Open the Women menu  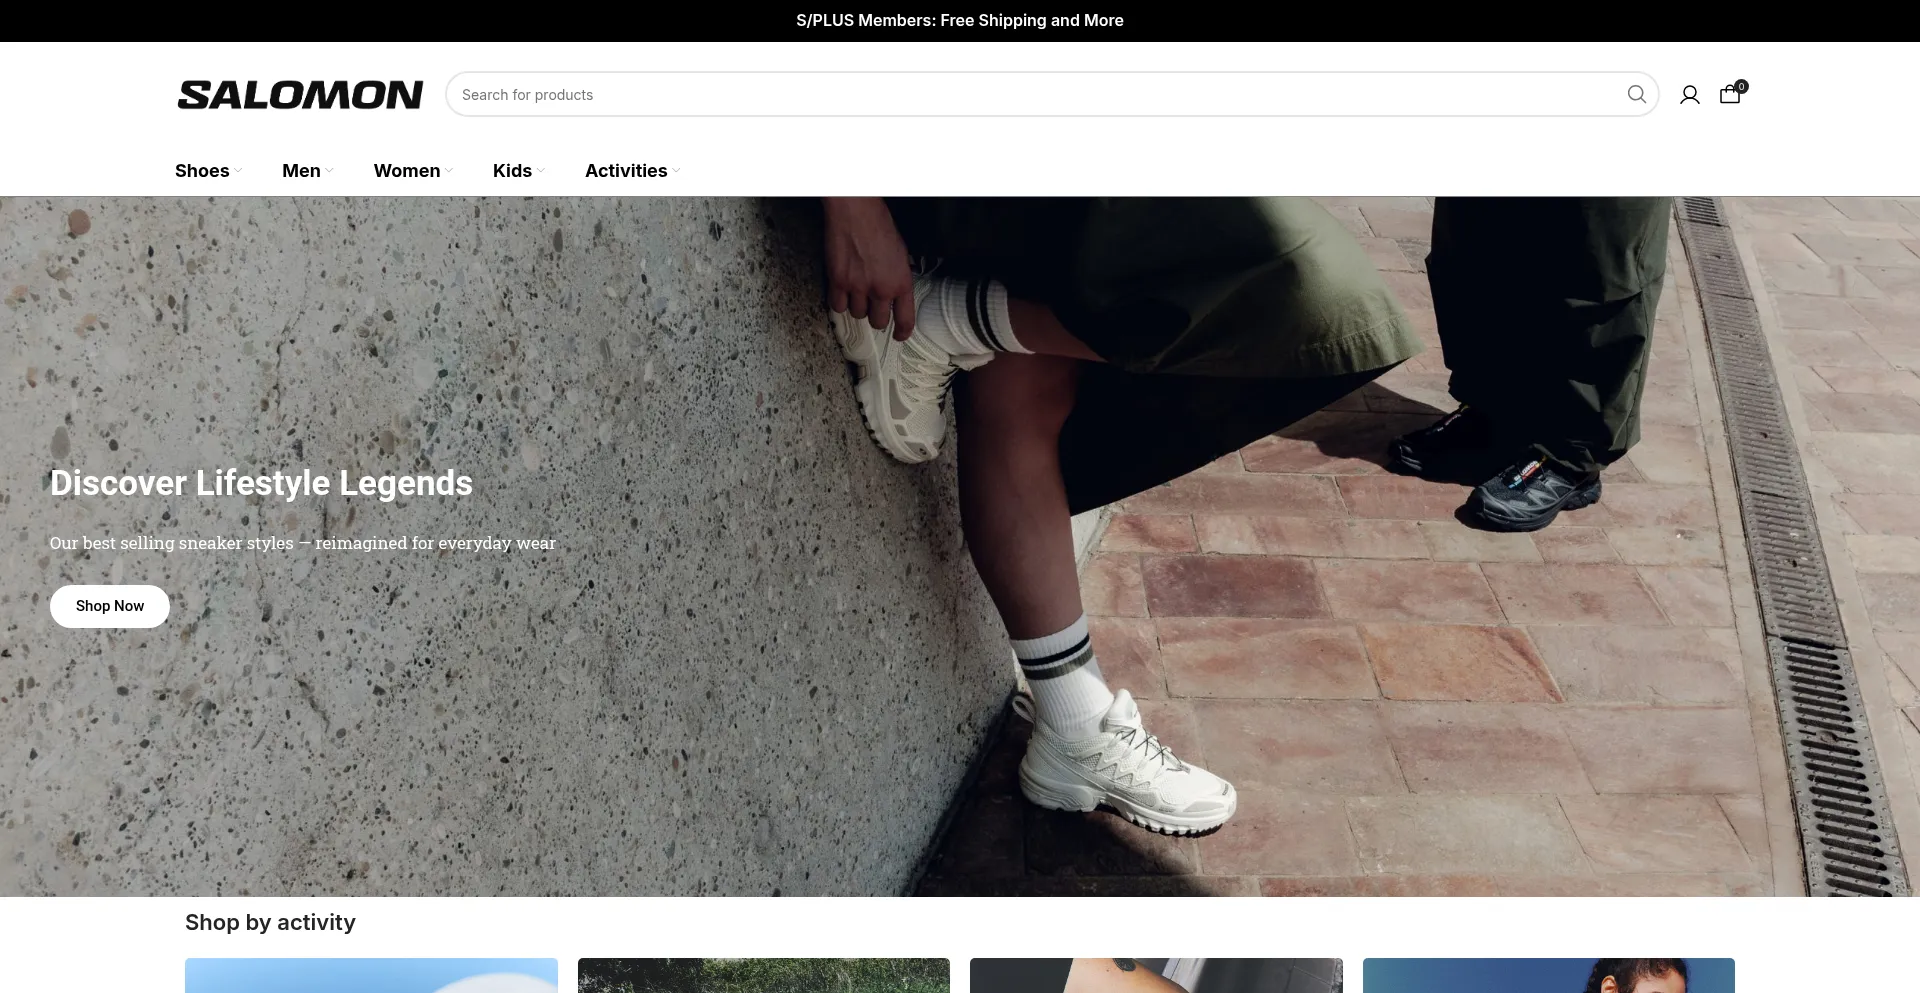[407, 171]
